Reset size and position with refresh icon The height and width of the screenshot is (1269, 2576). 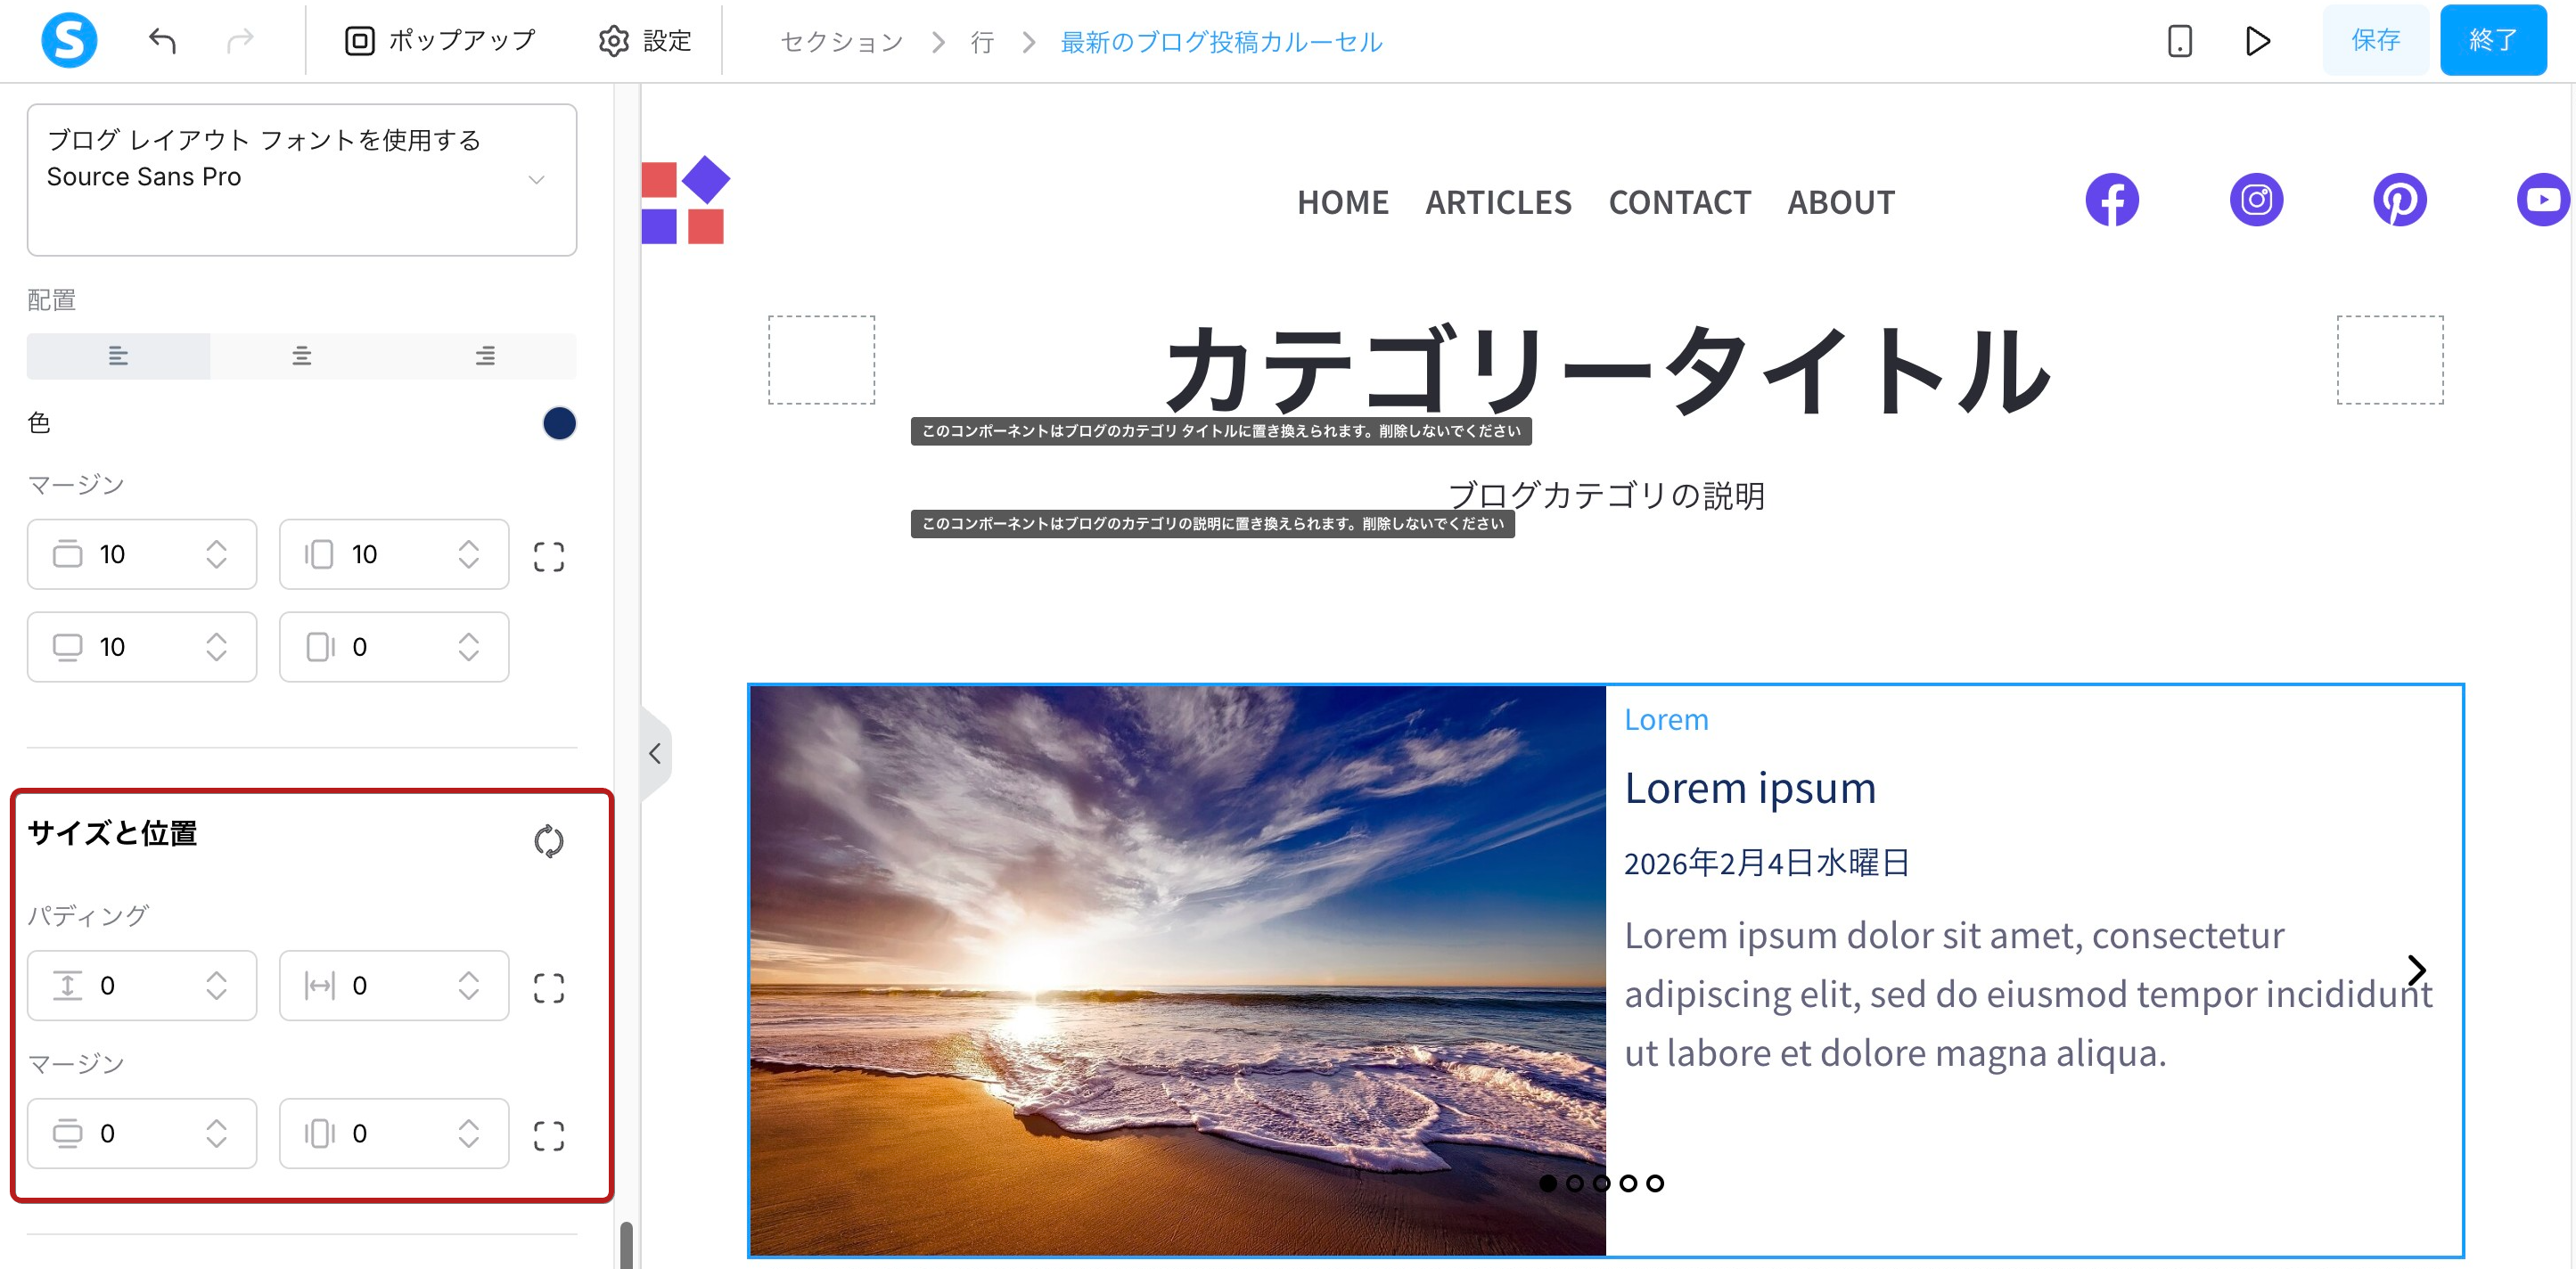tap(548, 841)
